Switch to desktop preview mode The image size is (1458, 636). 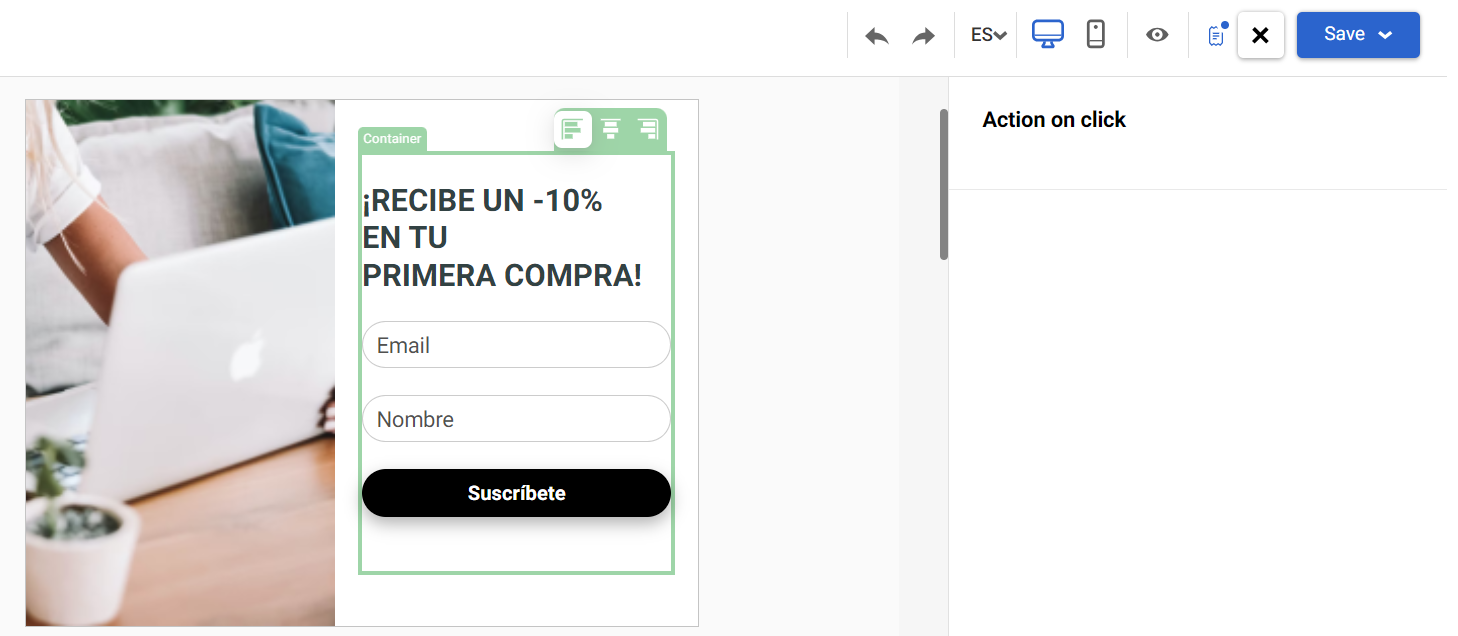click(1047, 35)
